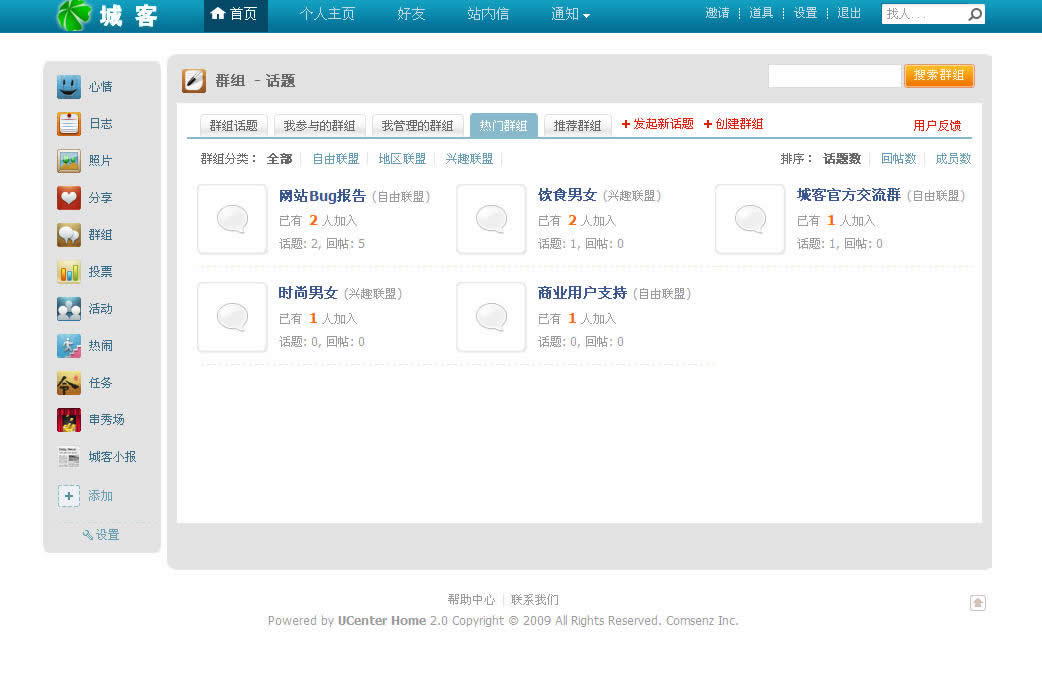This screenshot has height=675, width=1042.
Task: Click 联系我们 in the footer
Action: coord(534,600)
